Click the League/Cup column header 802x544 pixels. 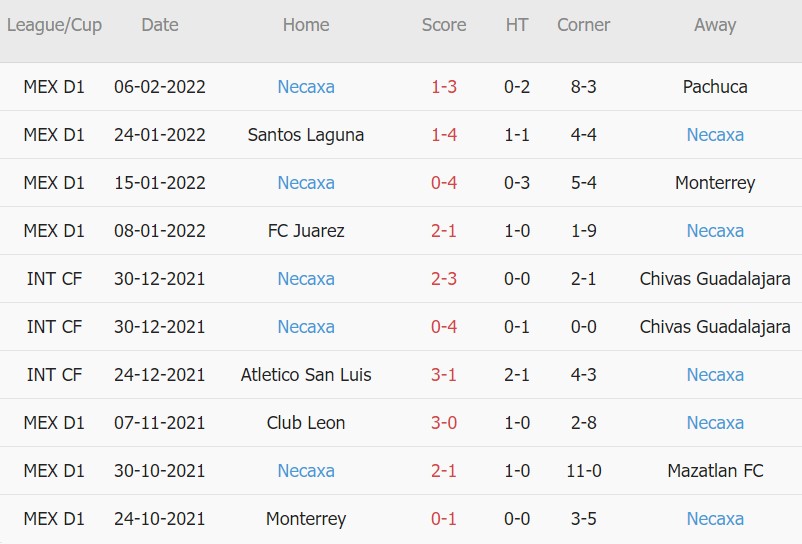click(54, 25)
